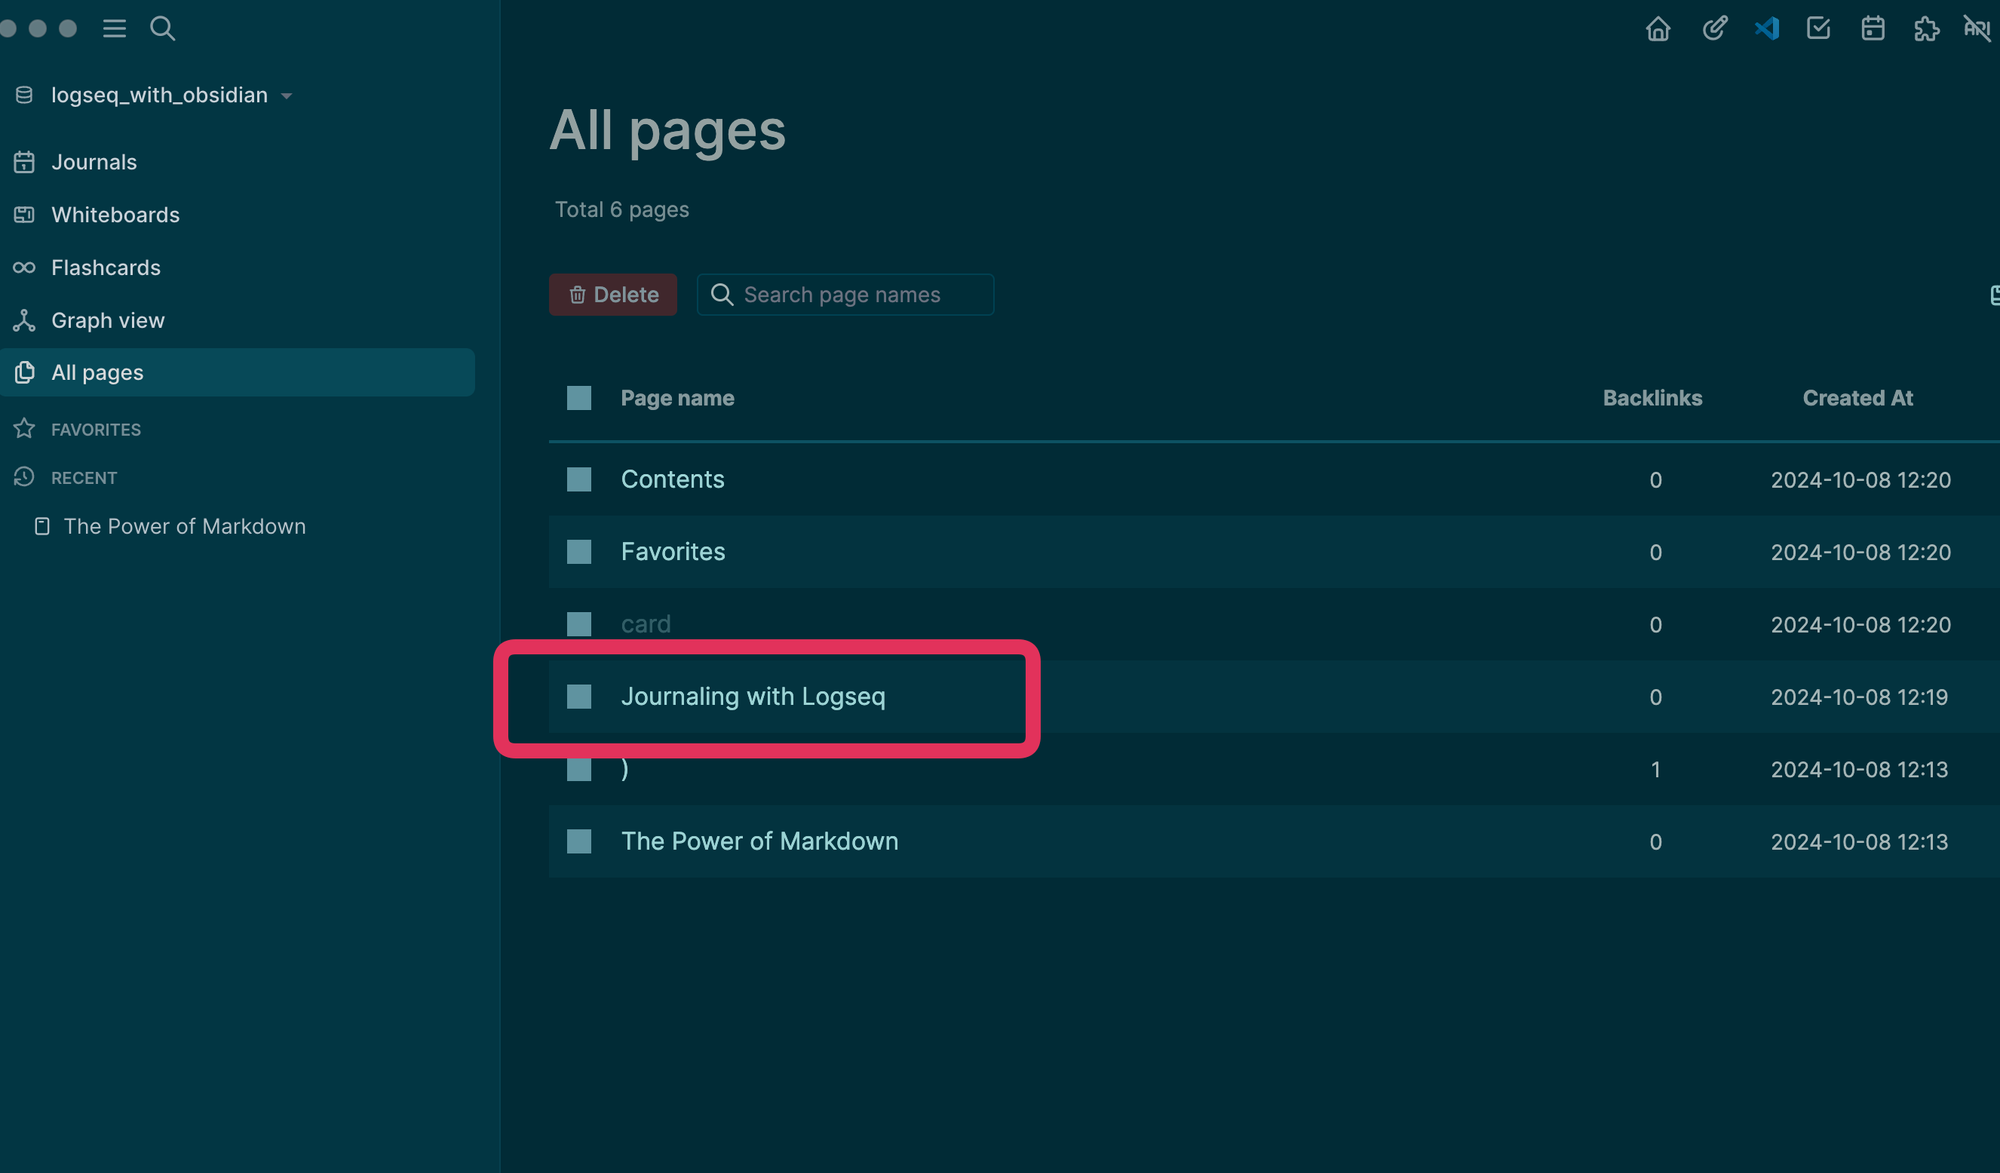Viewport: 2000px width, 1173px height.
Task: Check the Journaling with Logseq row checkbox
Action: pos(579,697)
